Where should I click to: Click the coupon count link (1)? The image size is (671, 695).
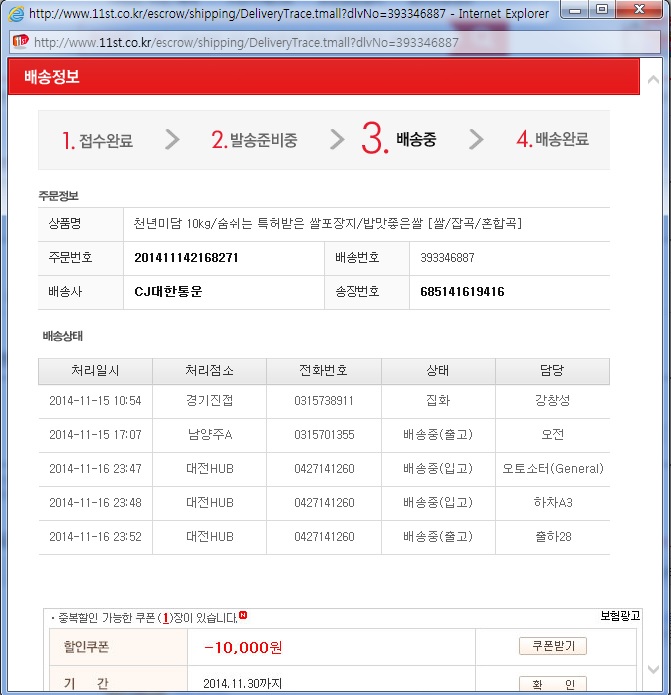pyautogui.click(x=166, y=618)
